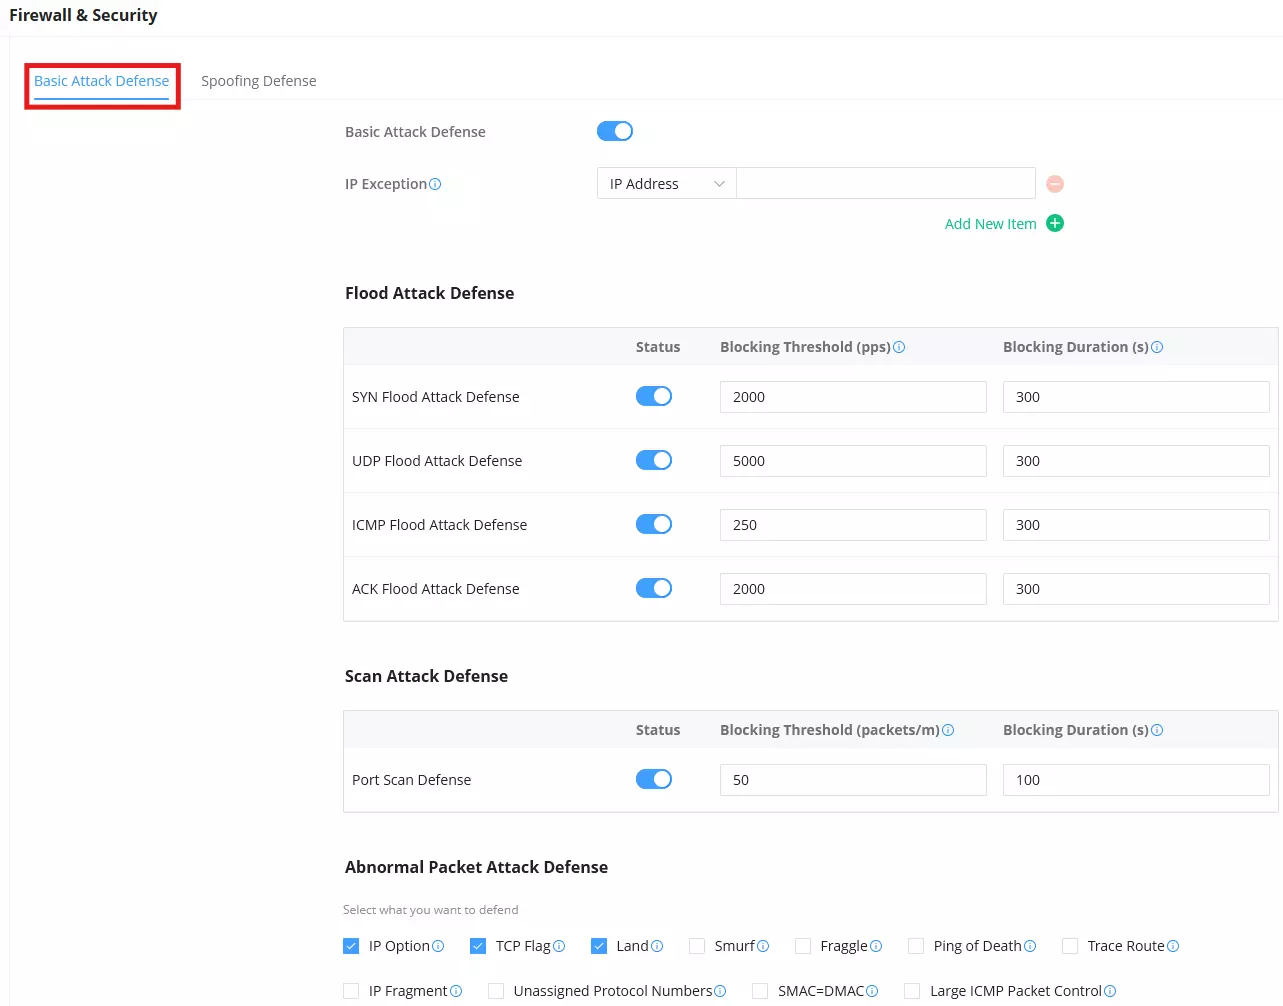Edit Port Scan blocking duration 100

coord(1136,780)
